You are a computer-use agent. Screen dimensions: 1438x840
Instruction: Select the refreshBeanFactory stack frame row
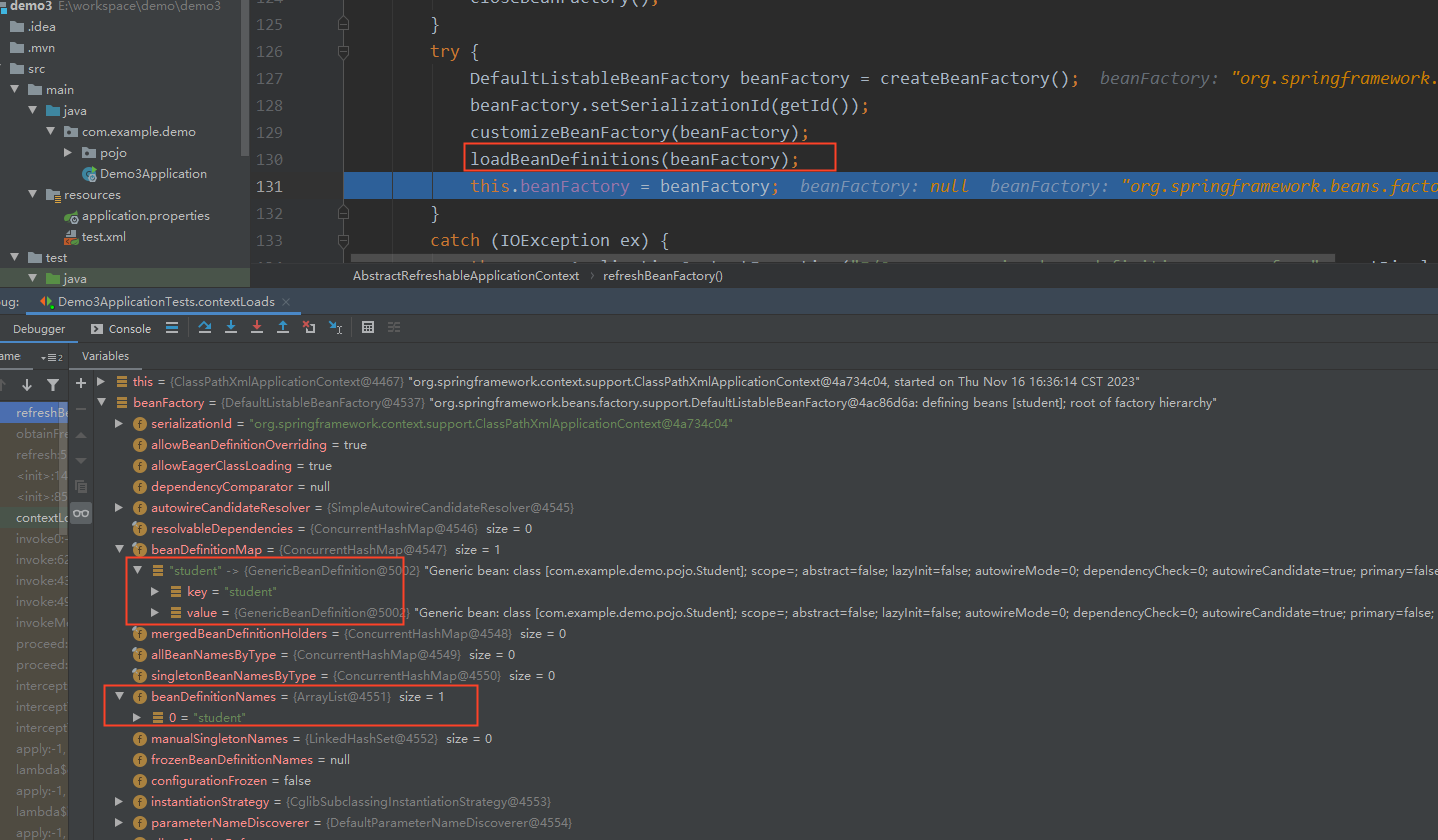(x=35, y=412)
